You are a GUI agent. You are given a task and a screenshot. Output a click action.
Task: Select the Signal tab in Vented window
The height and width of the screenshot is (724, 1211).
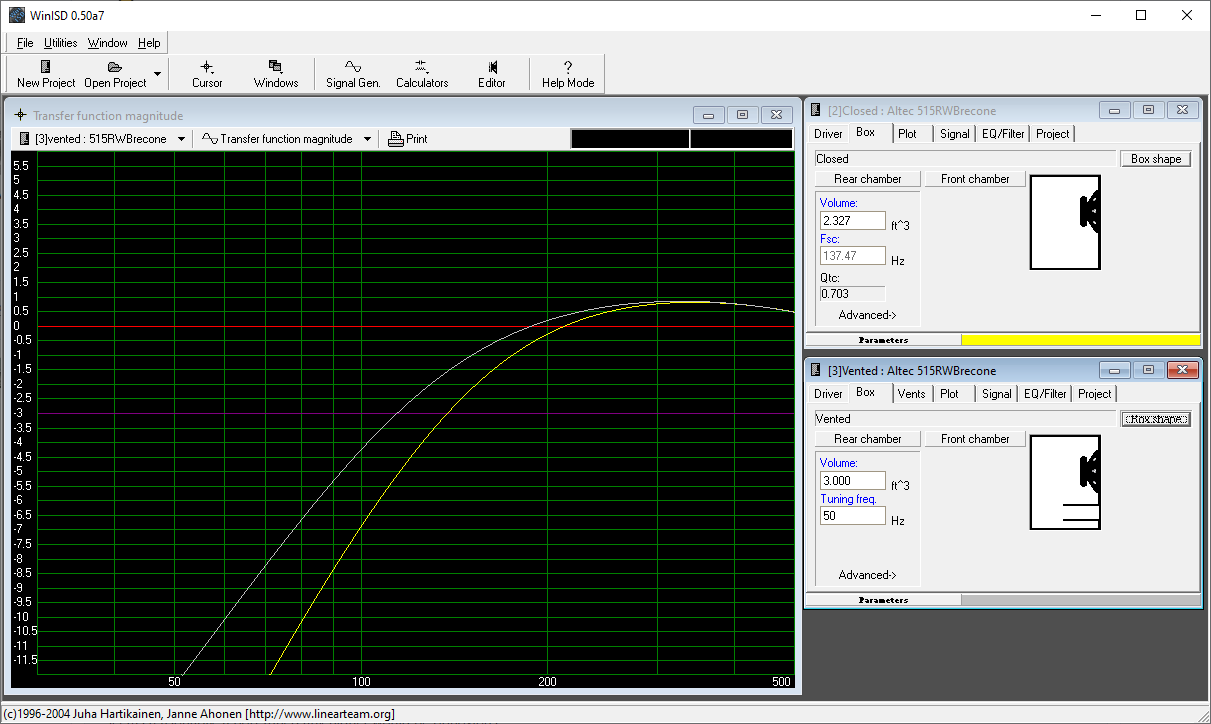(x=996, y=394)
